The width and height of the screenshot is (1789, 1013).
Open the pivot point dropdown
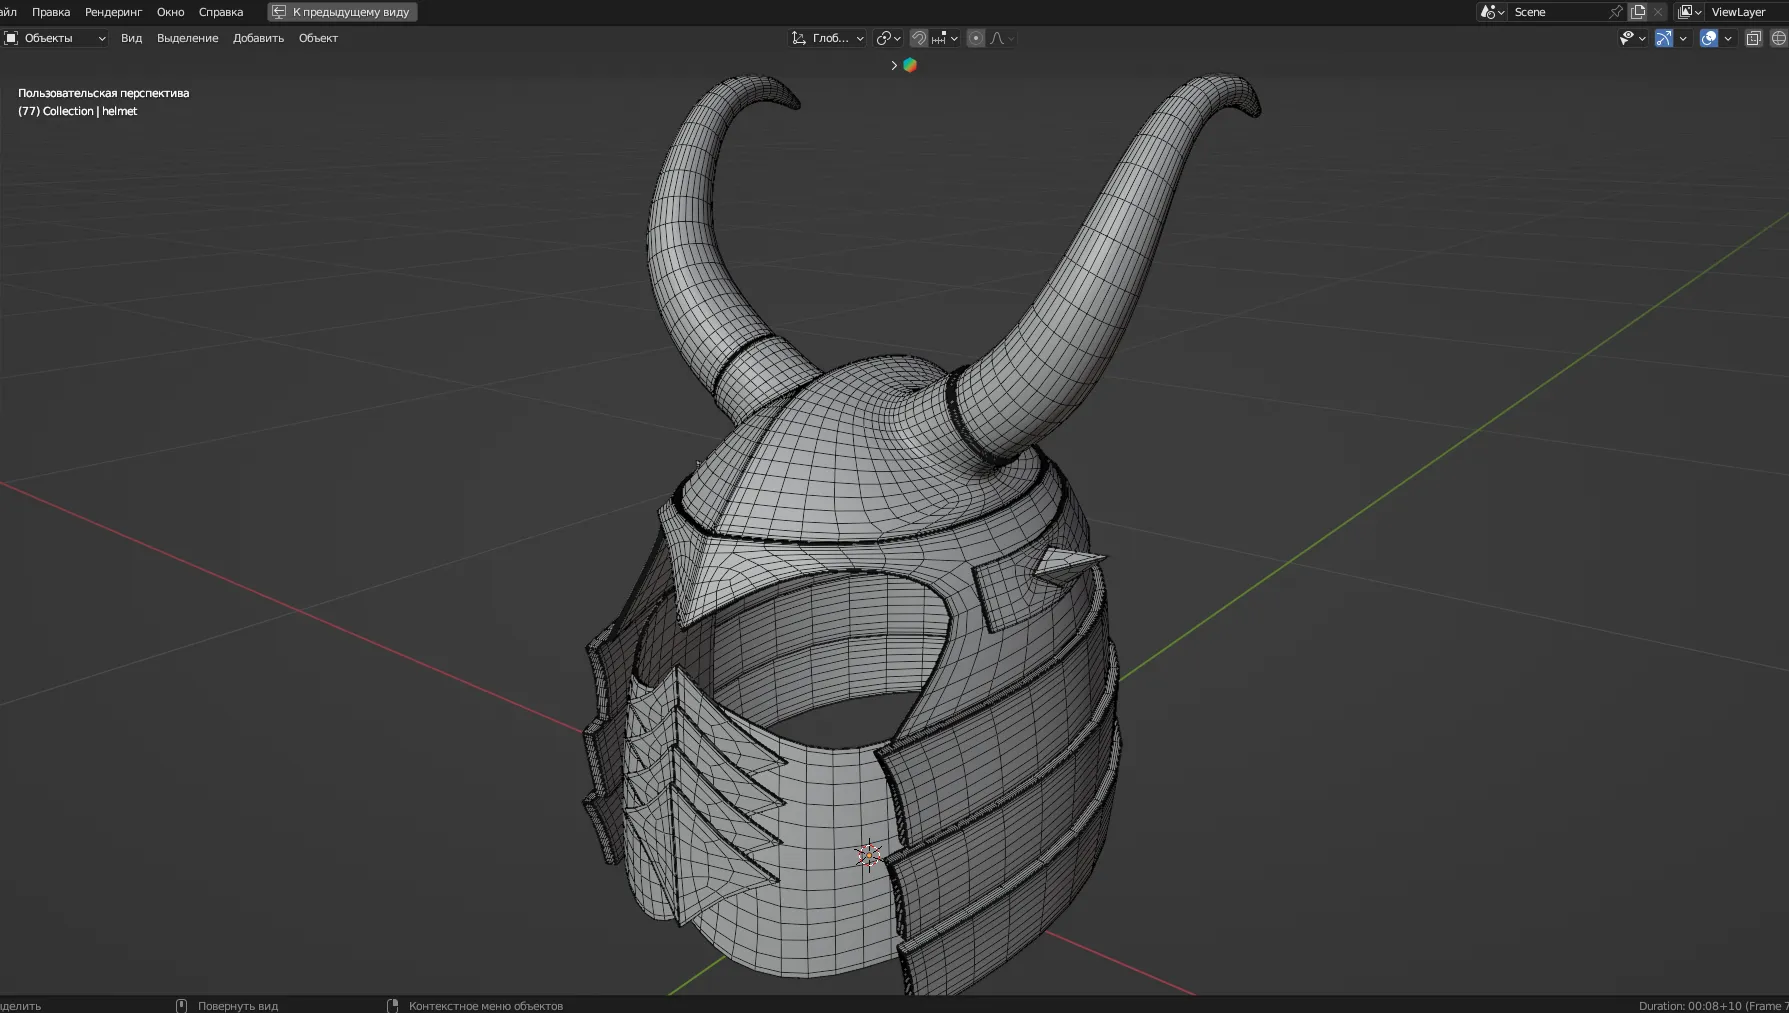pyautogui.click(x=888, y=38)
